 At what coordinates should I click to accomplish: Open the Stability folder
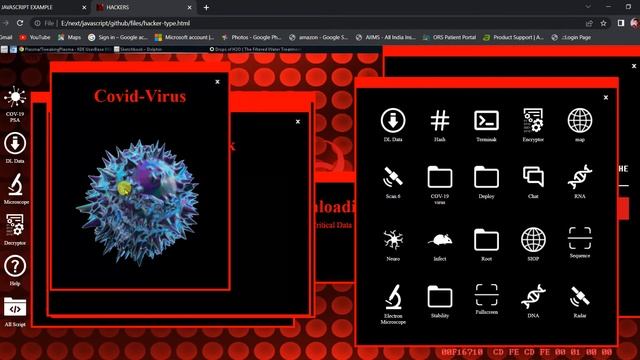tap(440, 301)
